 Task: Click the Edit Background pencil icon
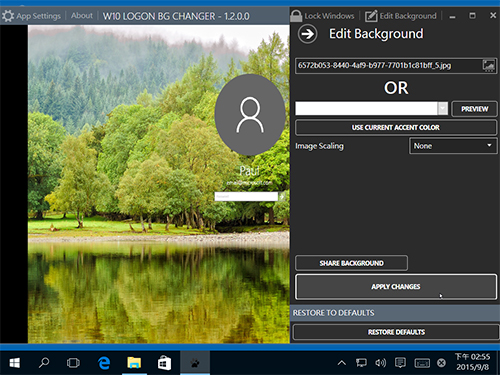(x=371, y=16)
